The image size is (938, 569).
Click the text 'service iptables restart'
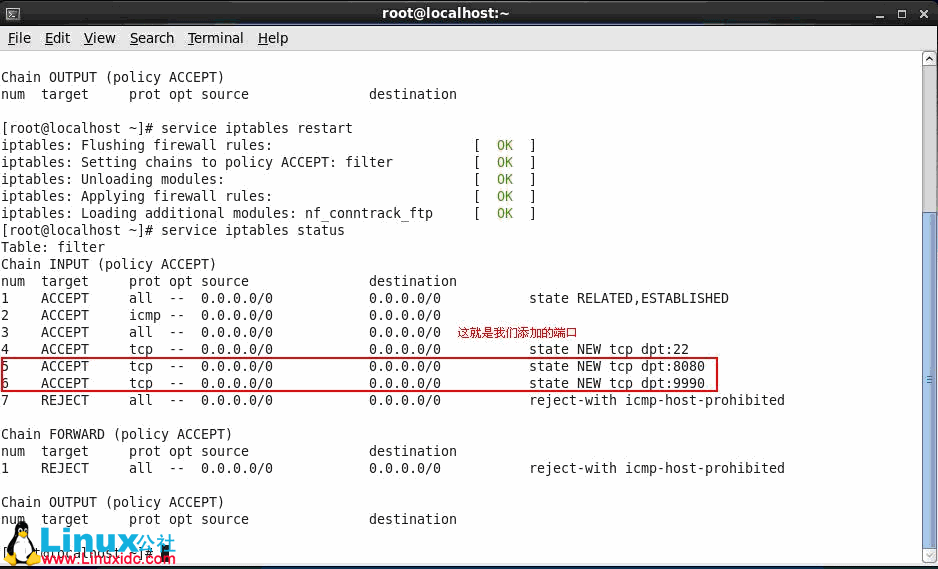point(257,128)
